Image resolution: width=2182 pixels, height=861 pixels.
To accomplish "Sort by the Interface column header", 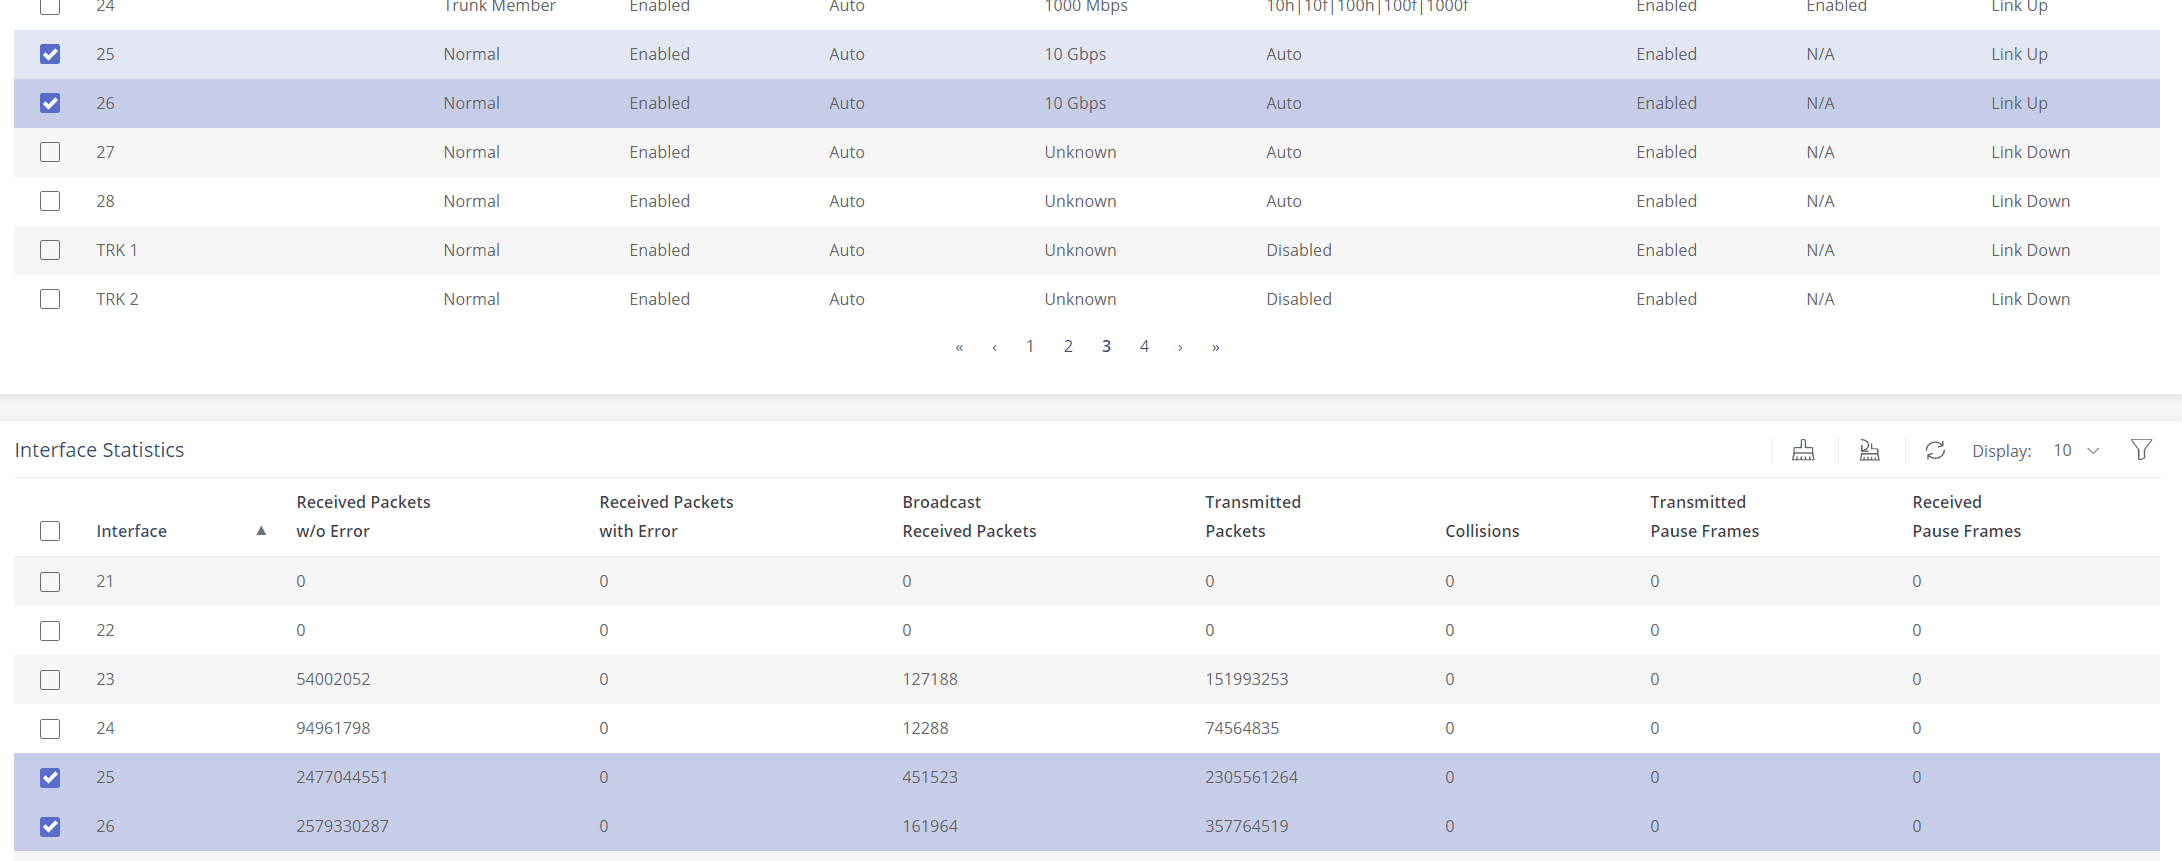I will tap(132, 531).
